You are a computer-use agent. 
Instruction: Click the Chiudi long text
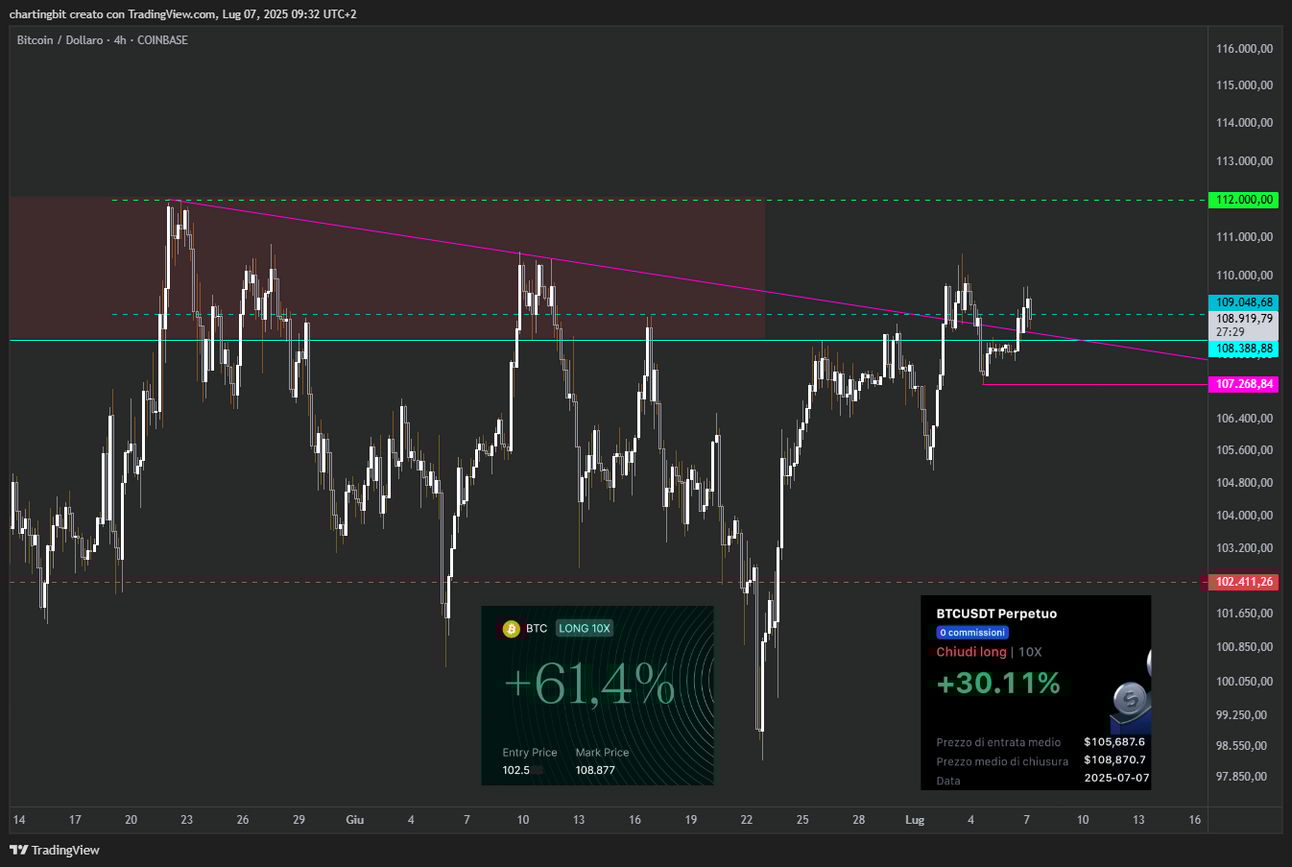(971, 652)
